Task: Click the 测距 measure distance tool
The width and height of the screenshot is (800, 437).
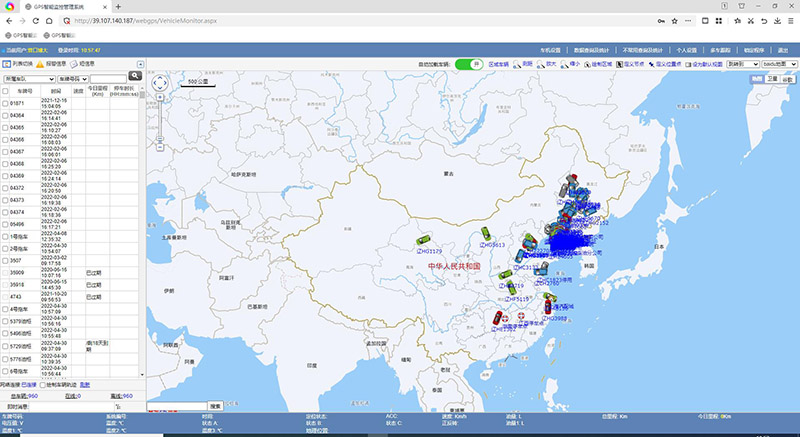Action: 520,63
